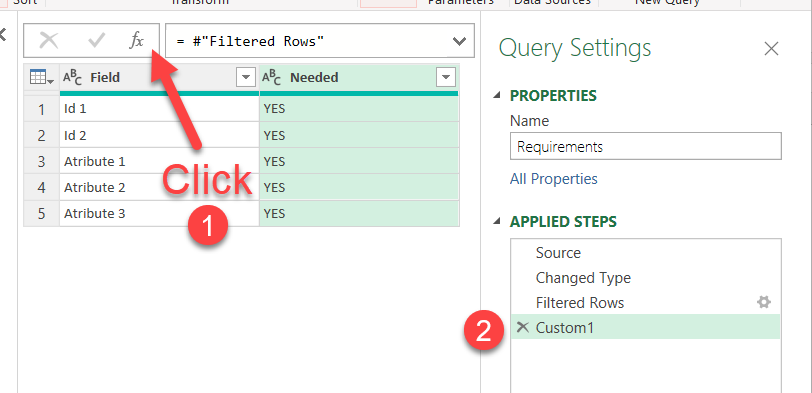Select row number 3 header
812x393 pixels.
(41, 161)
